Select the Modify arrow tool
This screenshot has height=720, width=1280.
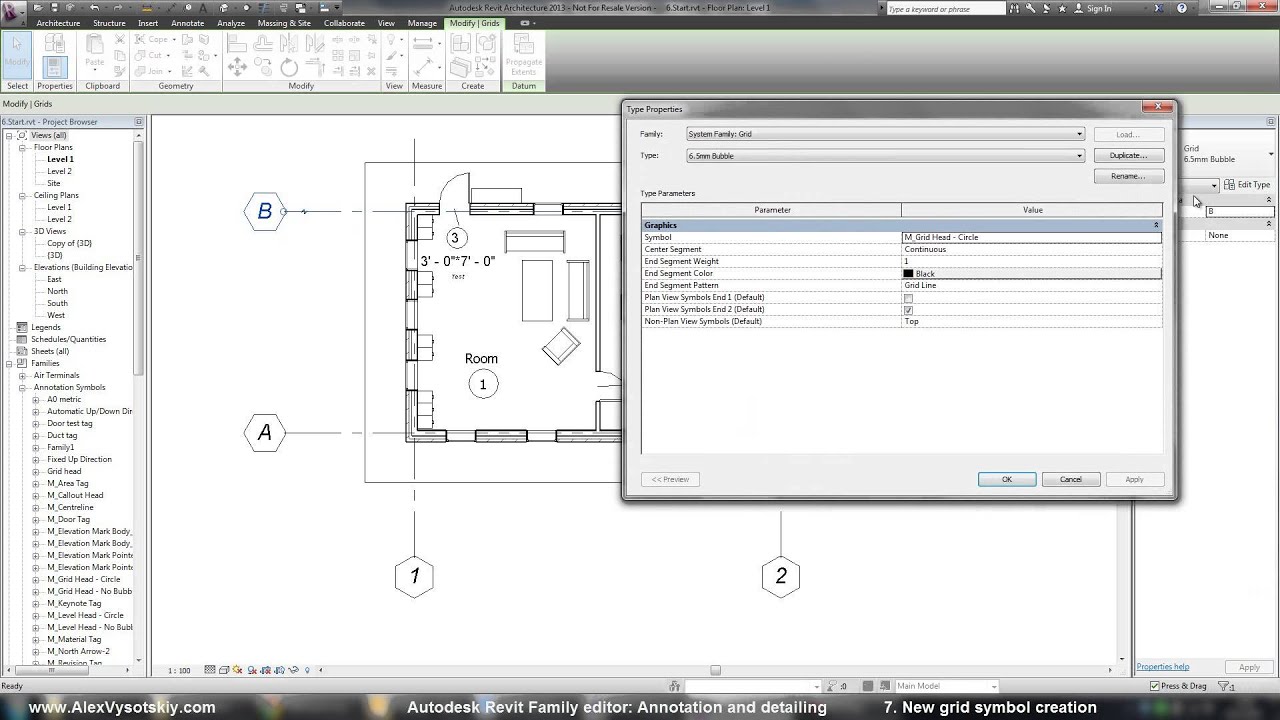click(17, 54)
